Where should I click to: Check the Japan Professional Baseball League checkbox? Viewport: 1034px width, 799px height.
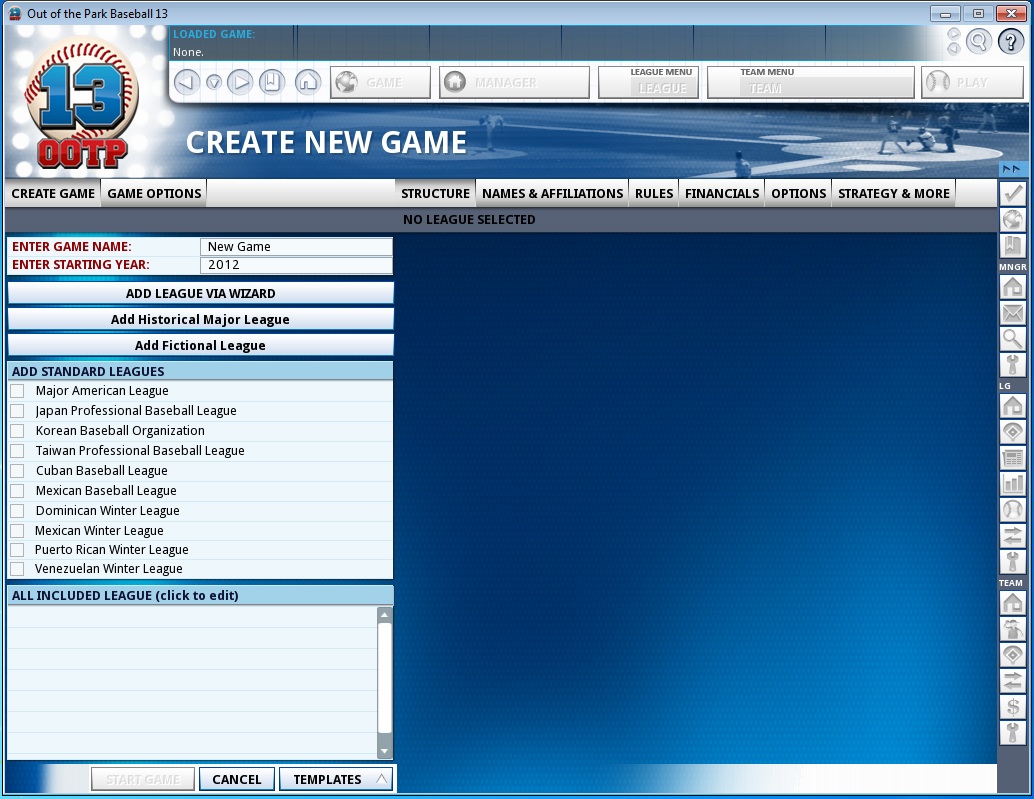(18, 411)
